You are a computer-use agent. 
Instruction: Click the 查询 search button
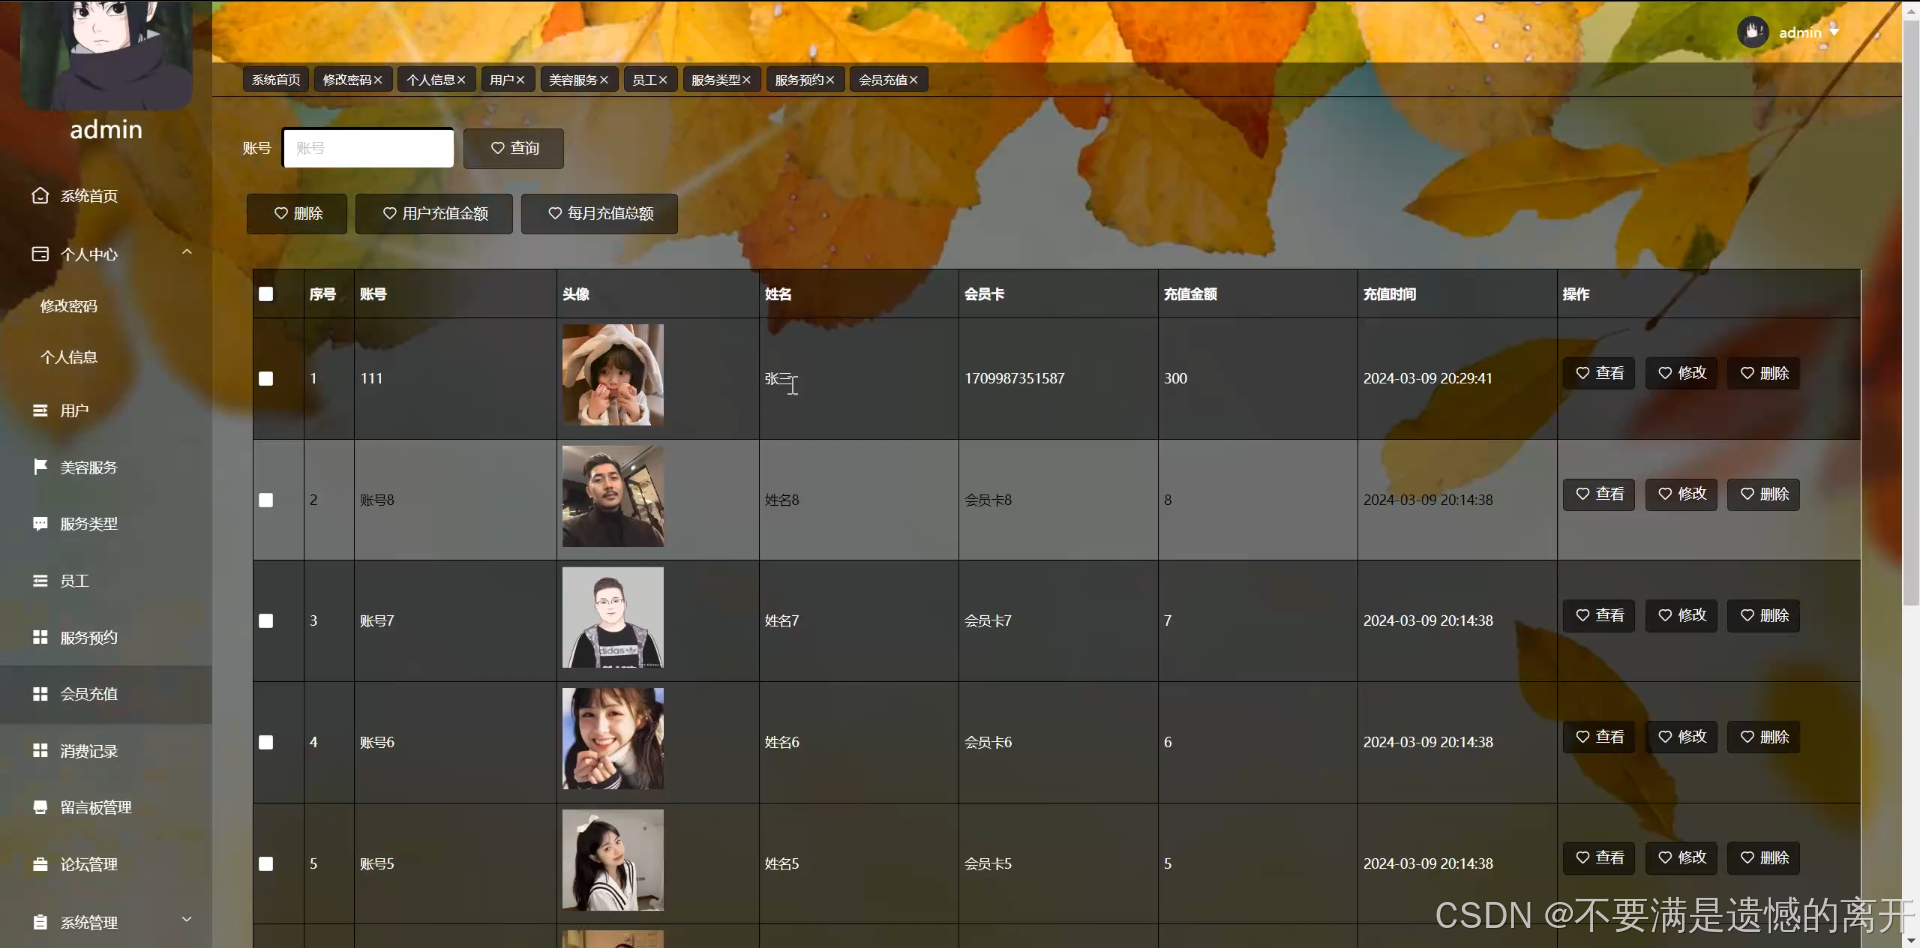(513, 148)
